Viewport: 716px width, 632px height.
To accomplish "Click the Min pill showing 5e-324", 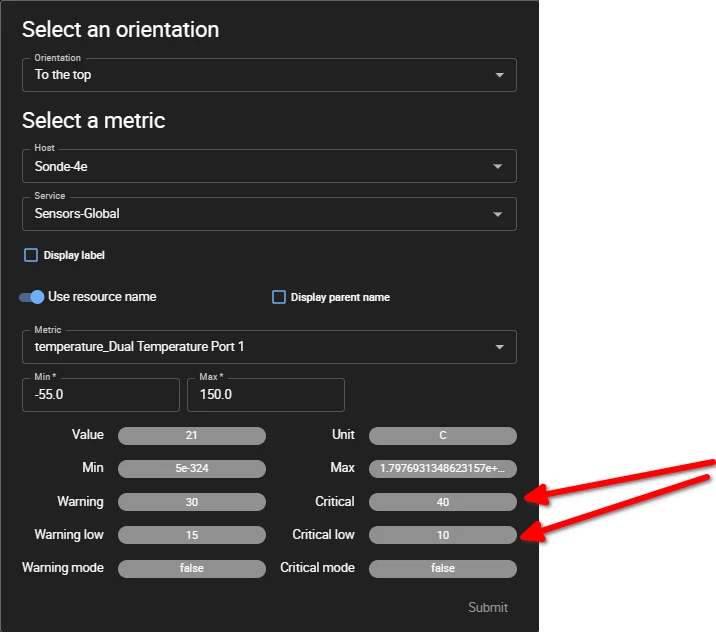I will tap(192, 469).
